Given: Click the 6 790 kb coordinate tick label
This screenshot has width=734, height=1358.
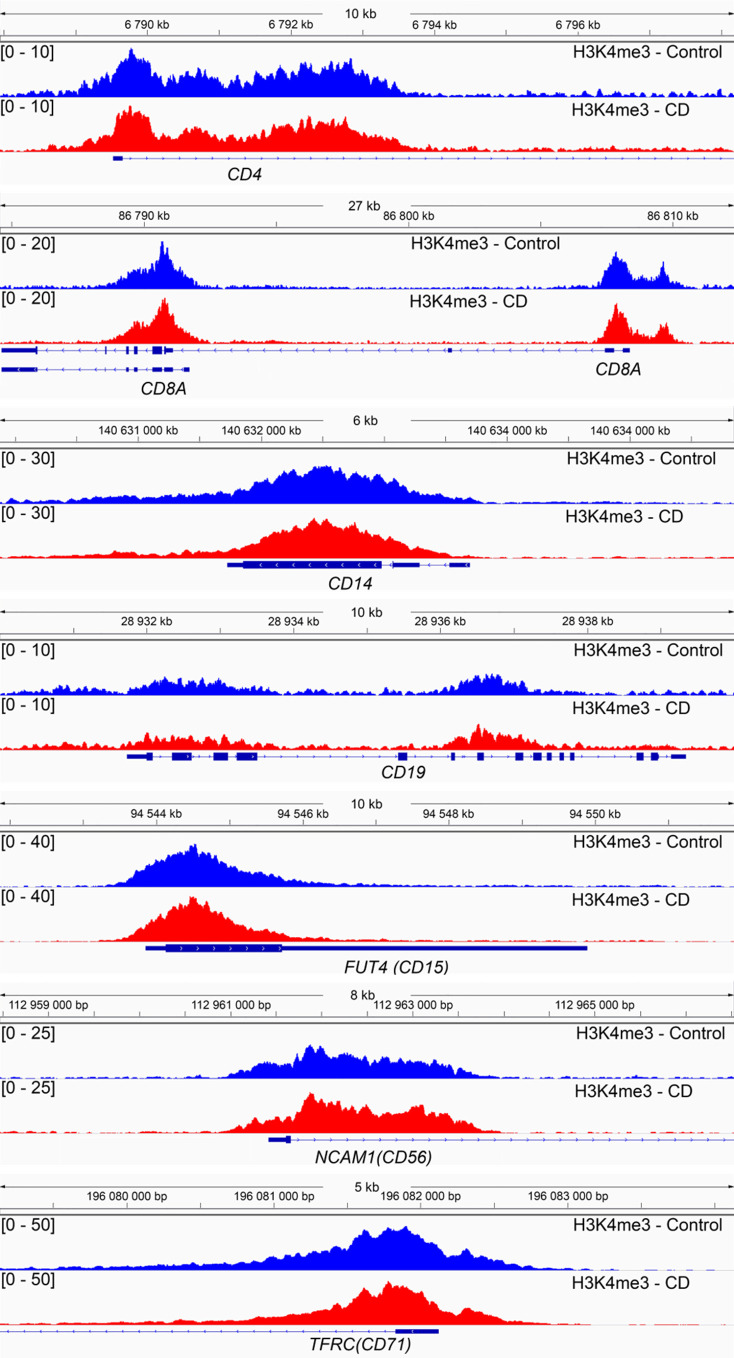Looking at the screenshot, I should coord(148,24).
